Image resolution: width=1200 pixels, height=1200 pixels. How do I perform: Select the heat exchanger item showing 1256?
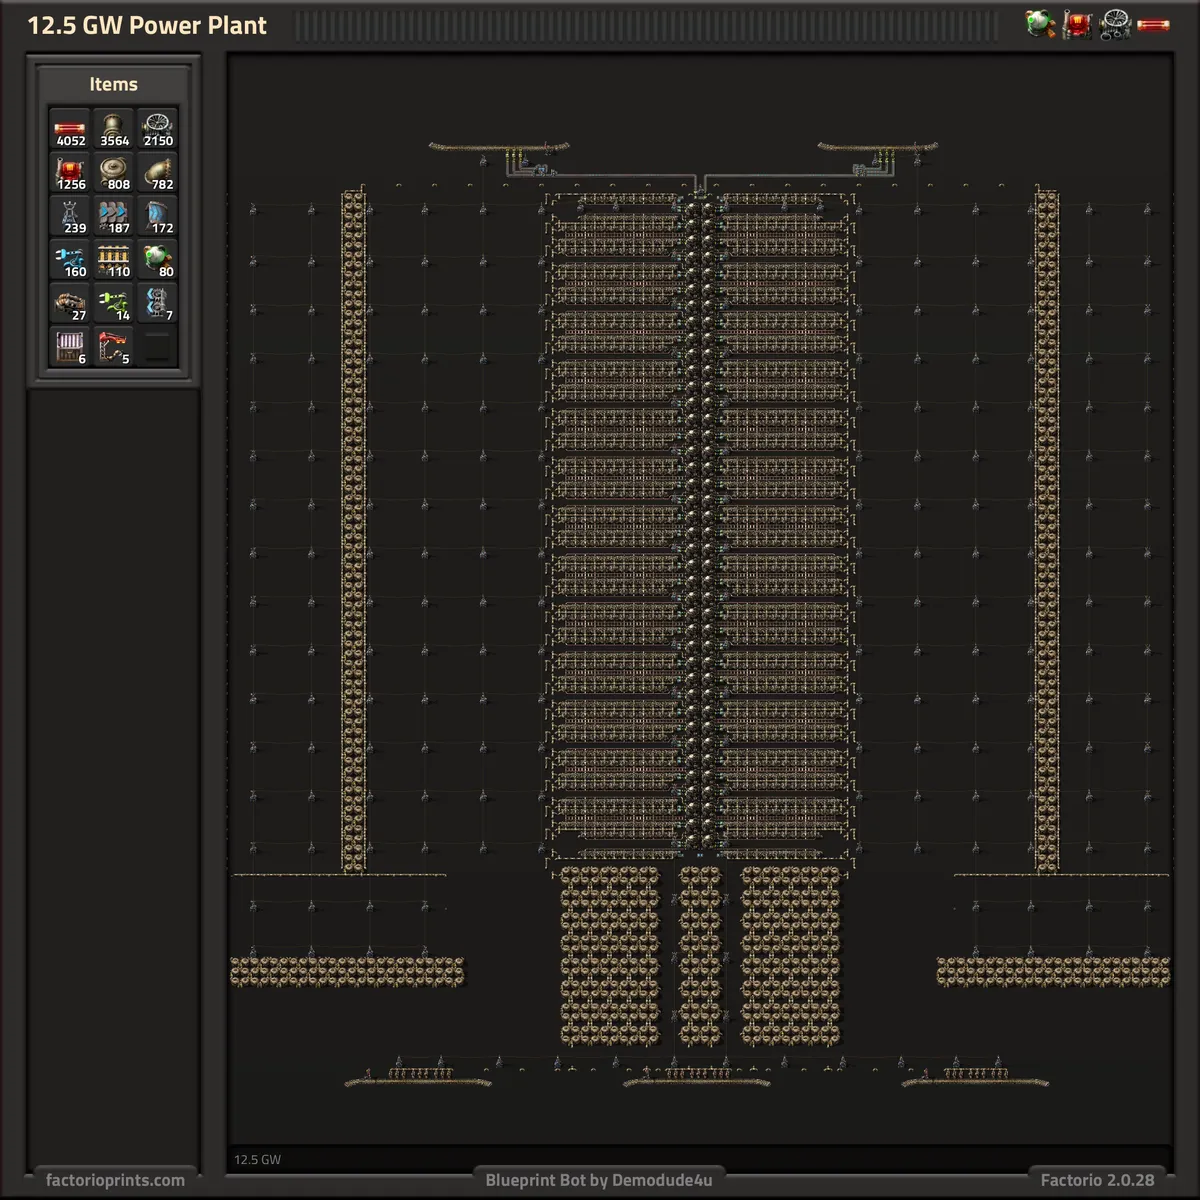(x=70, y=172)
